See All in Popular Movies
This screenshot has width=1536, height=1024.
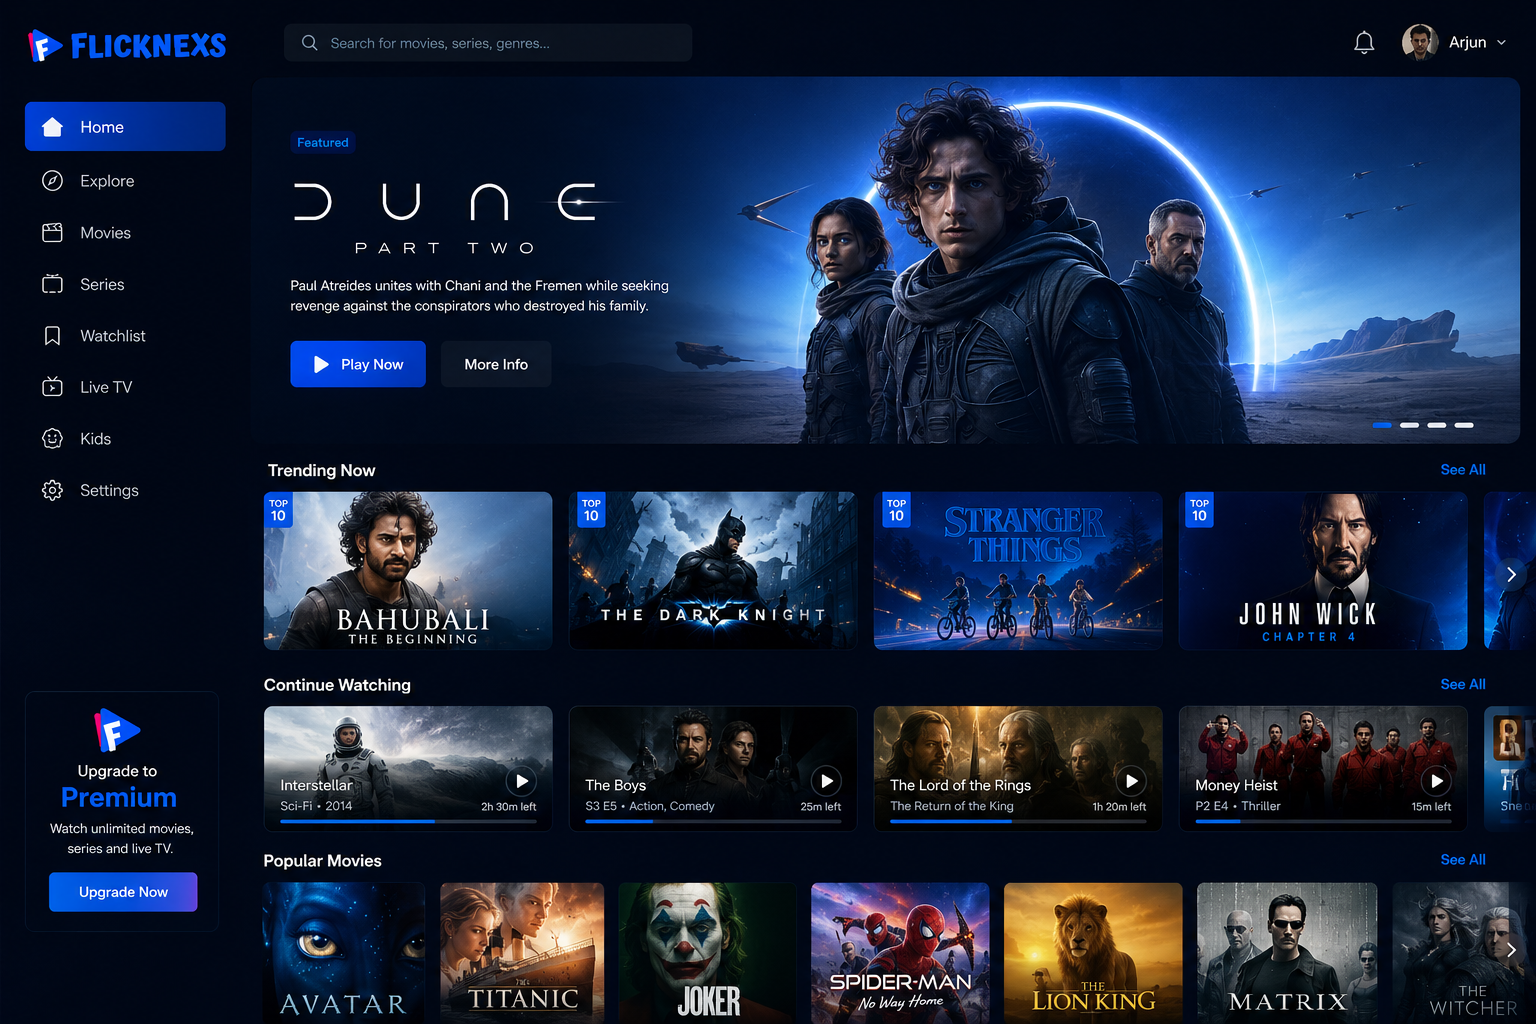coord(1463,860)
